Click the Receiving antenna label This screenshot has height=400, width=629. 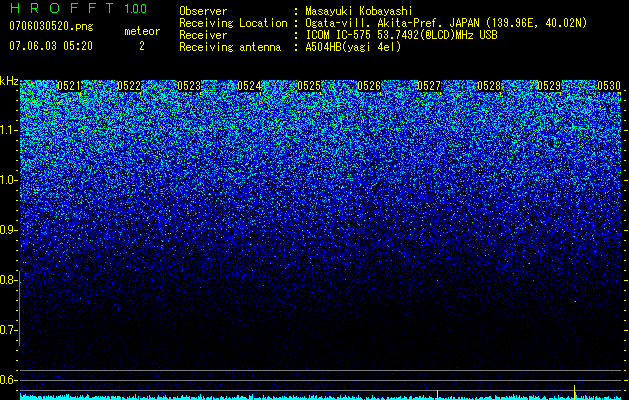coord(230,47)
